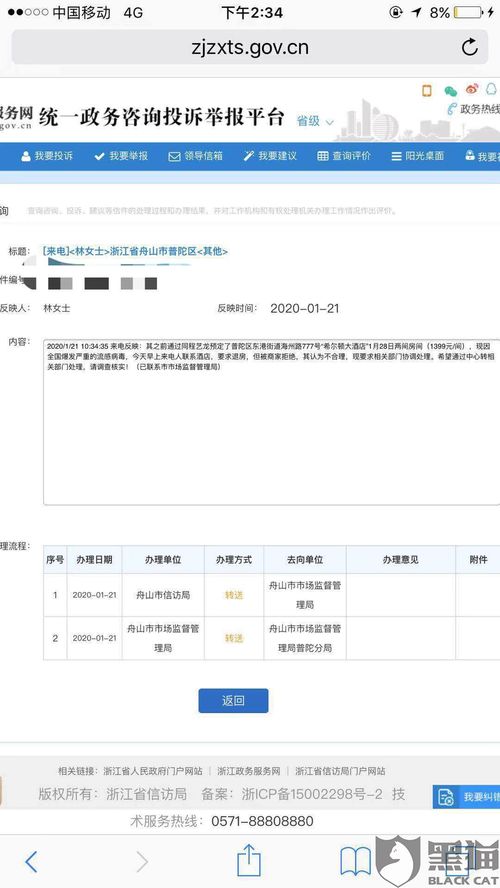Click the 统一政务咨询投诉举报平台 site title
Viewport: 500px width, 888px height.
[162, 116]
